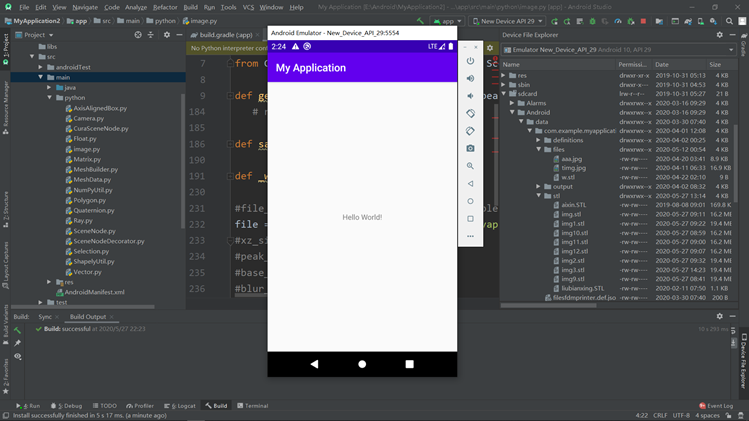Screen dimensions: 749x421
Task: Click the red Stop app toolbar icon
Action: point(643,21)
